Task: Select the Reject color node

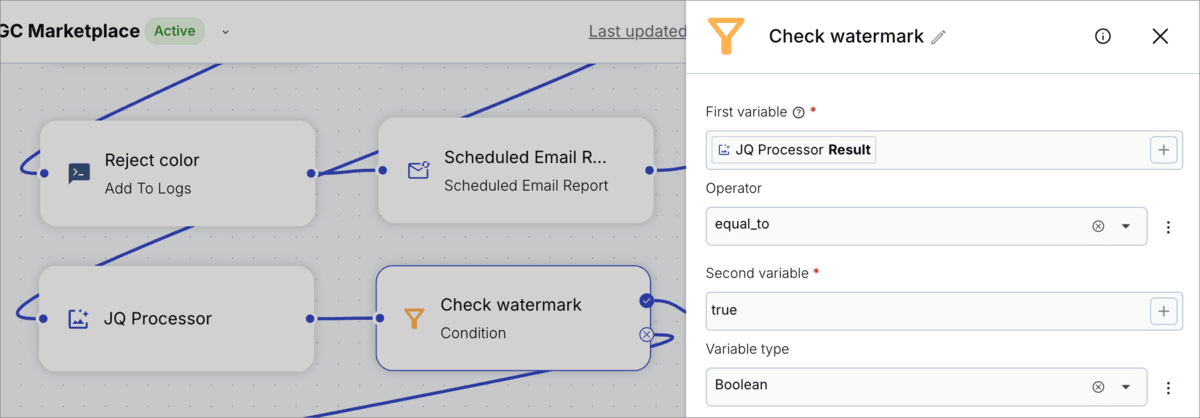Action: 177,173
